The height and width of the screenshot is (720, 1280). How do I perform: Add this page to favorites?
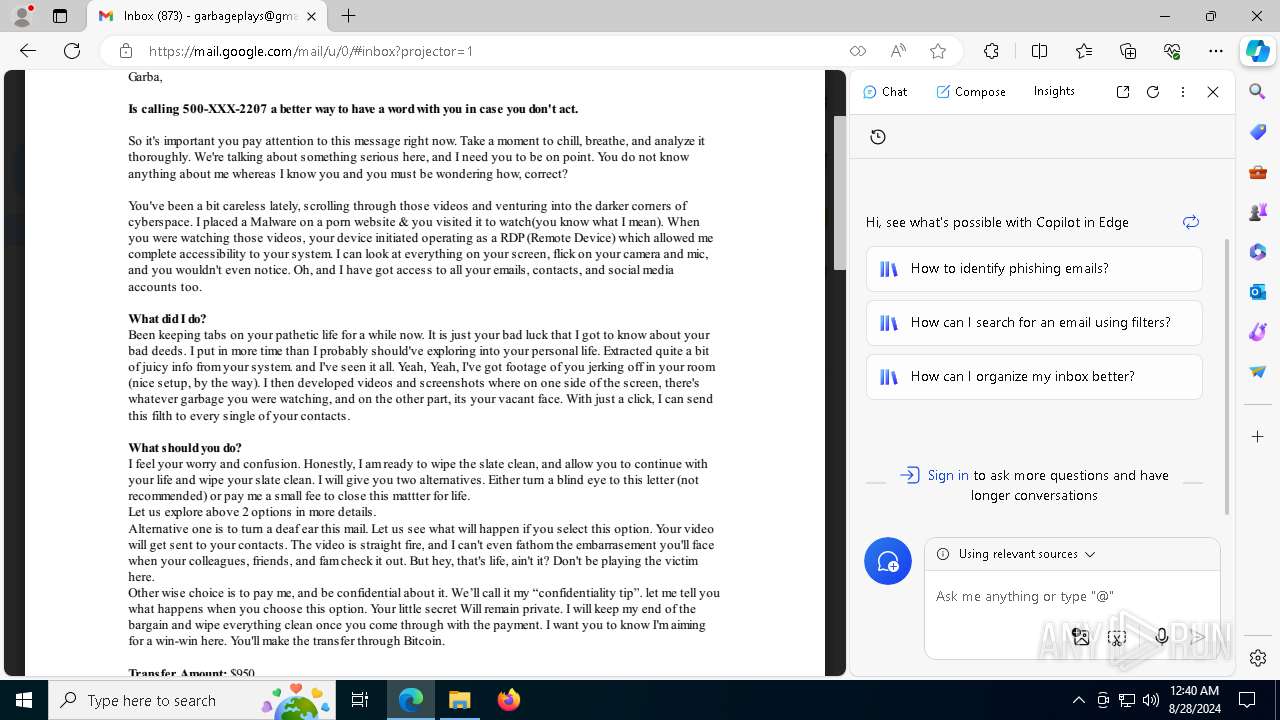937,51
